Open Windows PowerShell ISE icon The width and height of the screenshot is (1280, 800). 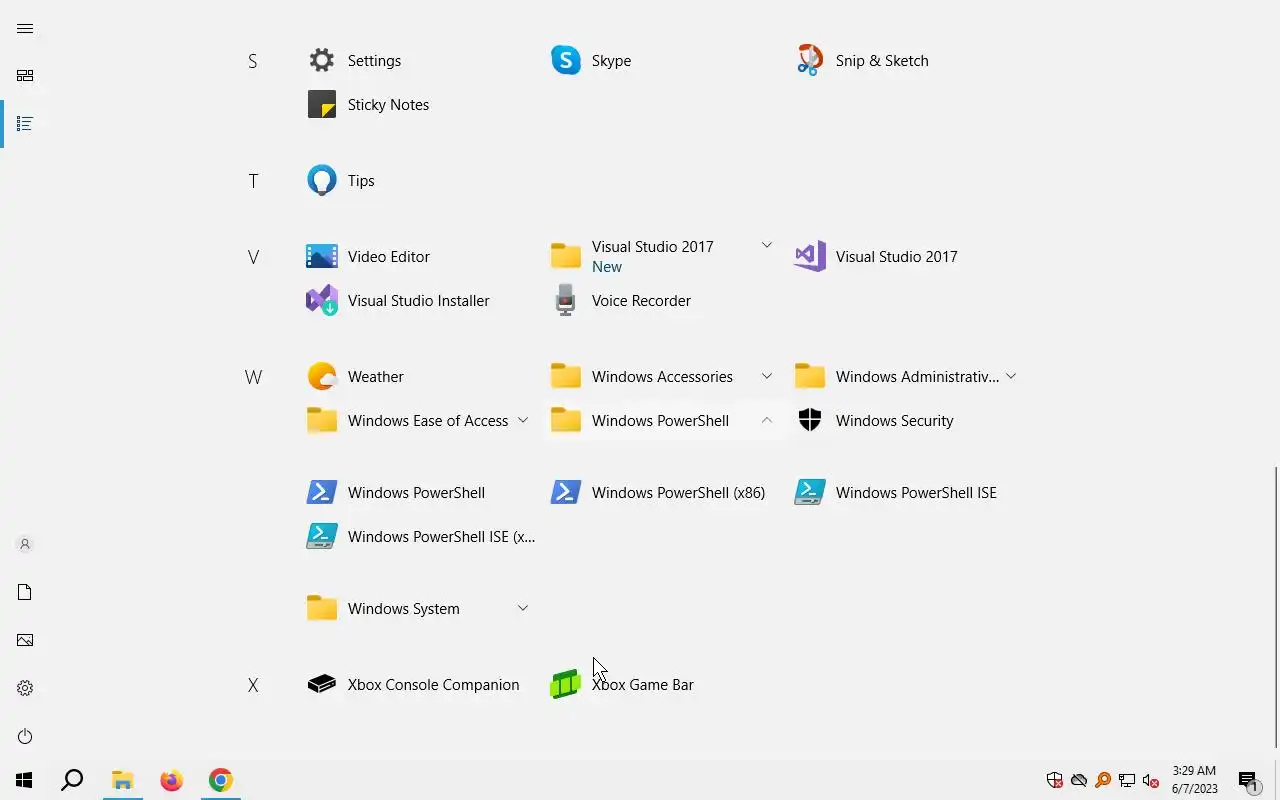(x=810, y=492)
